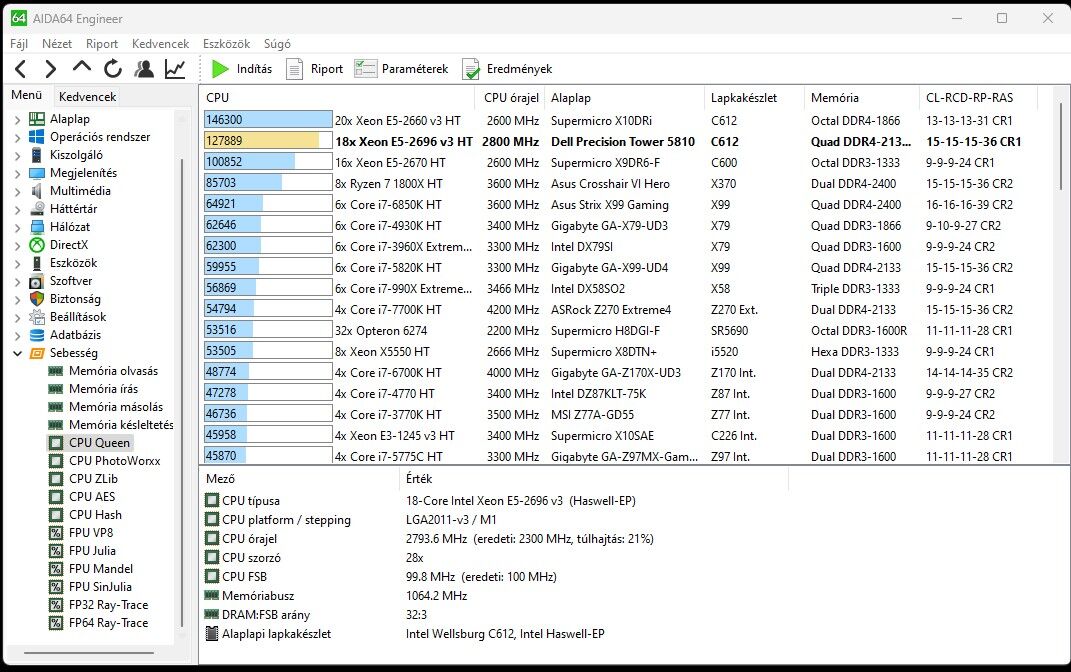Select the yellow 127889 score bar
The height and width of the screenshot is (672, 1071).
[x=268, y=141]
